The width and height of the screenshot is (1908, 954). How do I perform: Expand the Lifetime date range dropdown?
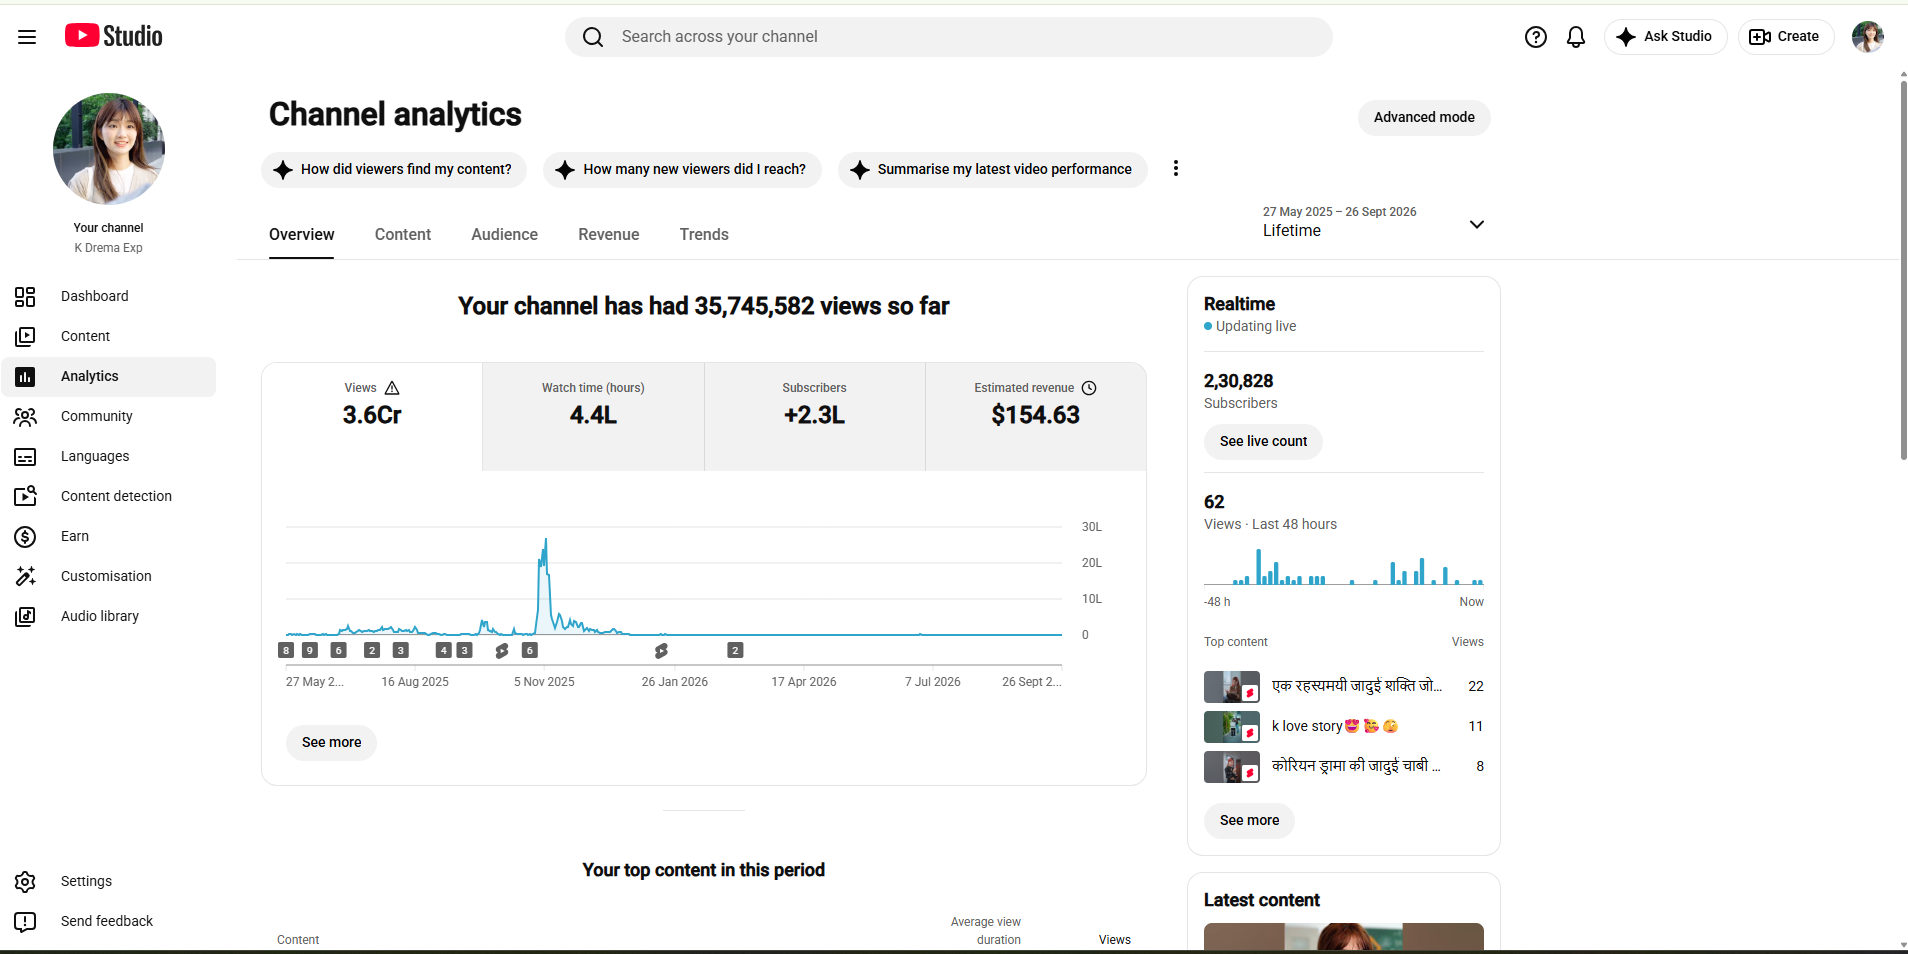[x=1476, y=224]
